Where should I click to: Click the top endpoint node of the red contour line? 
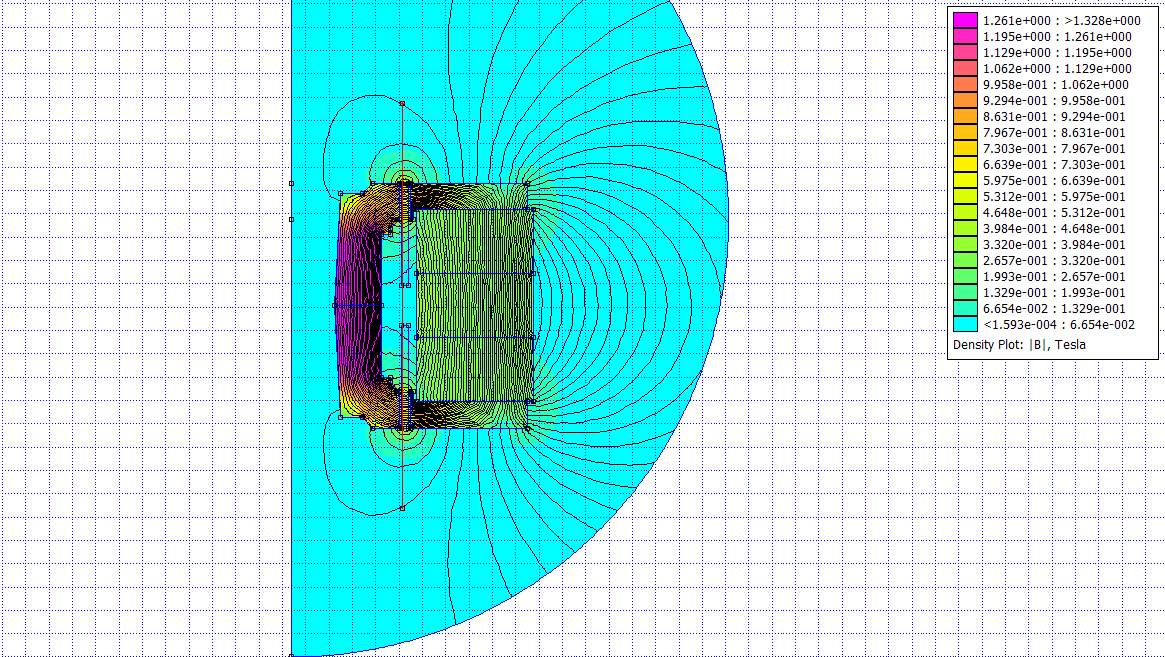click(402, 103)
